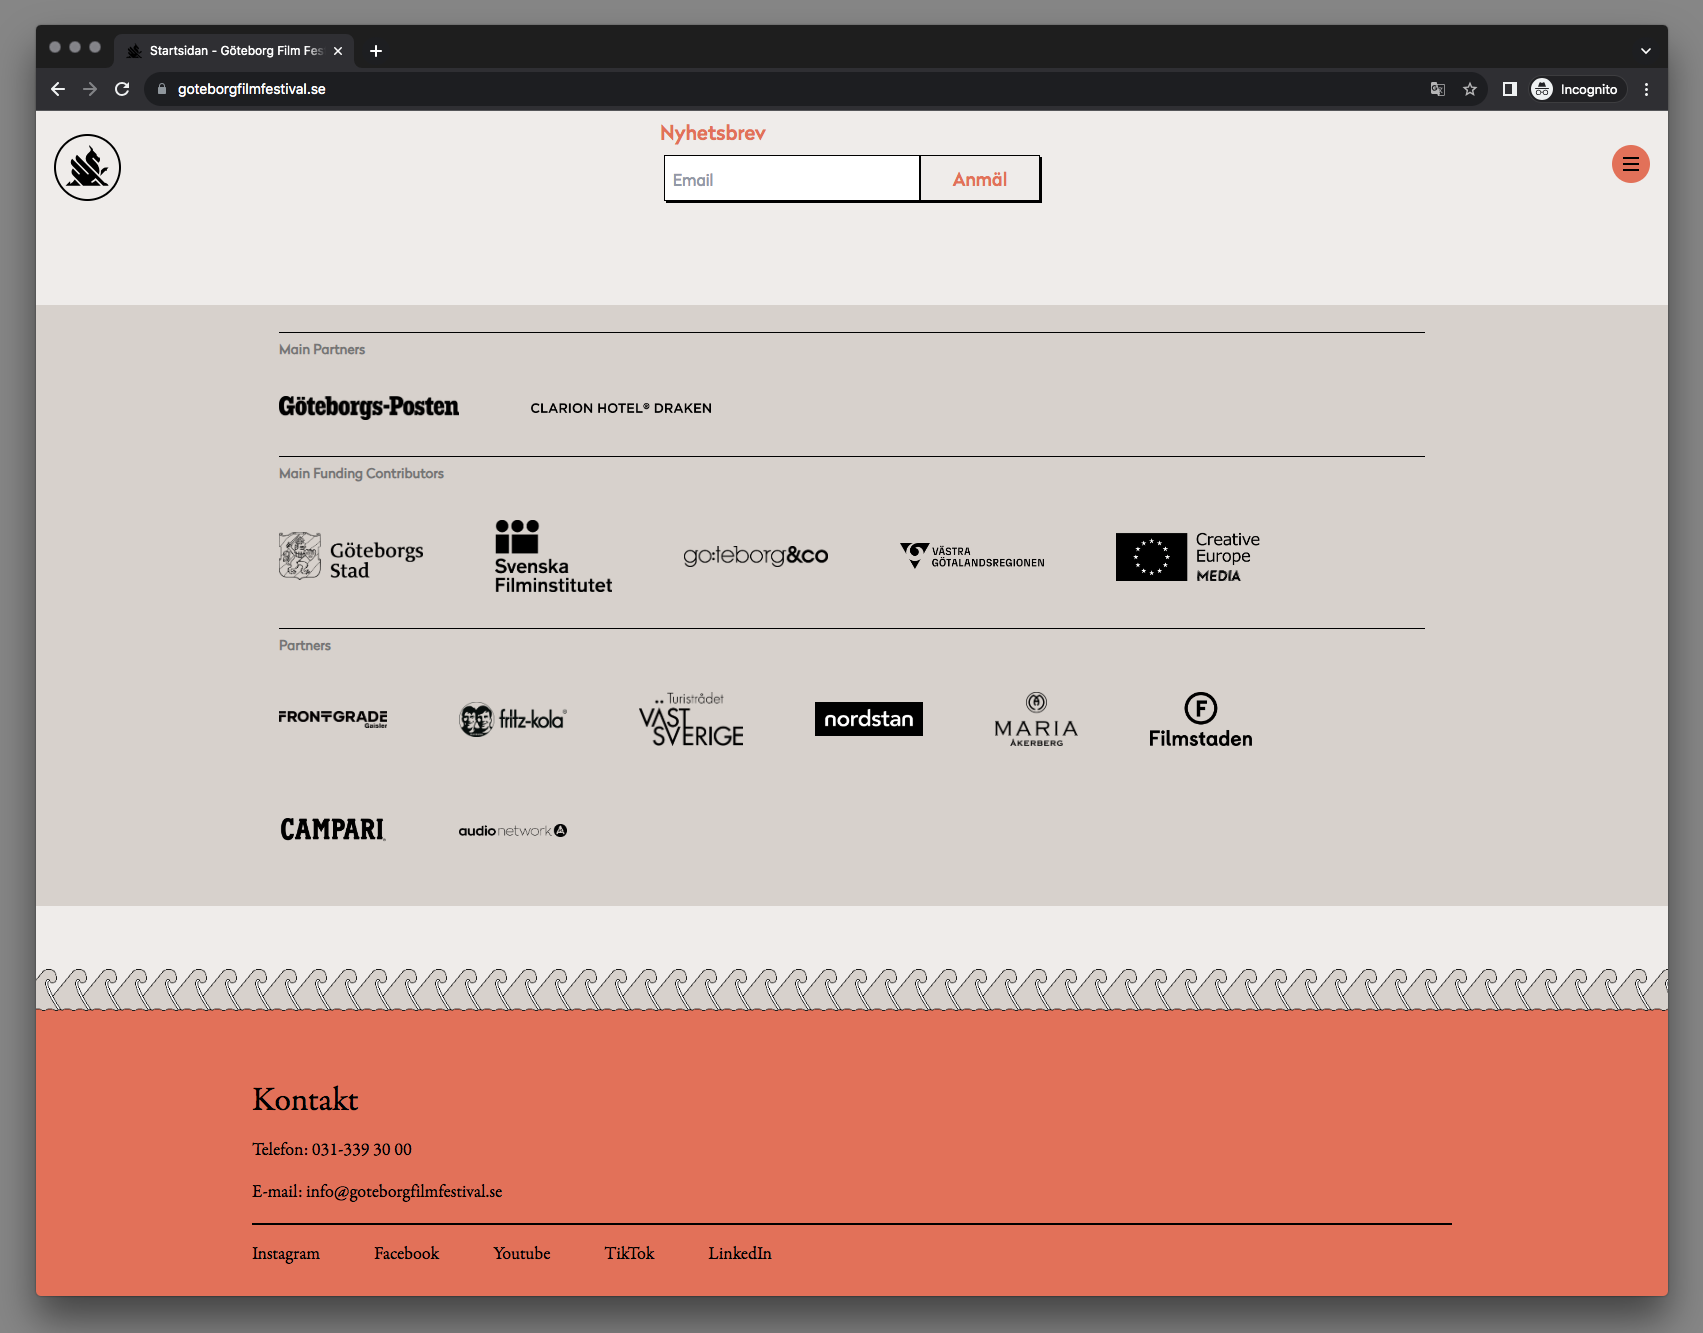
Task: Open the Frontgrade partner logo
Action: coord(333,718)
